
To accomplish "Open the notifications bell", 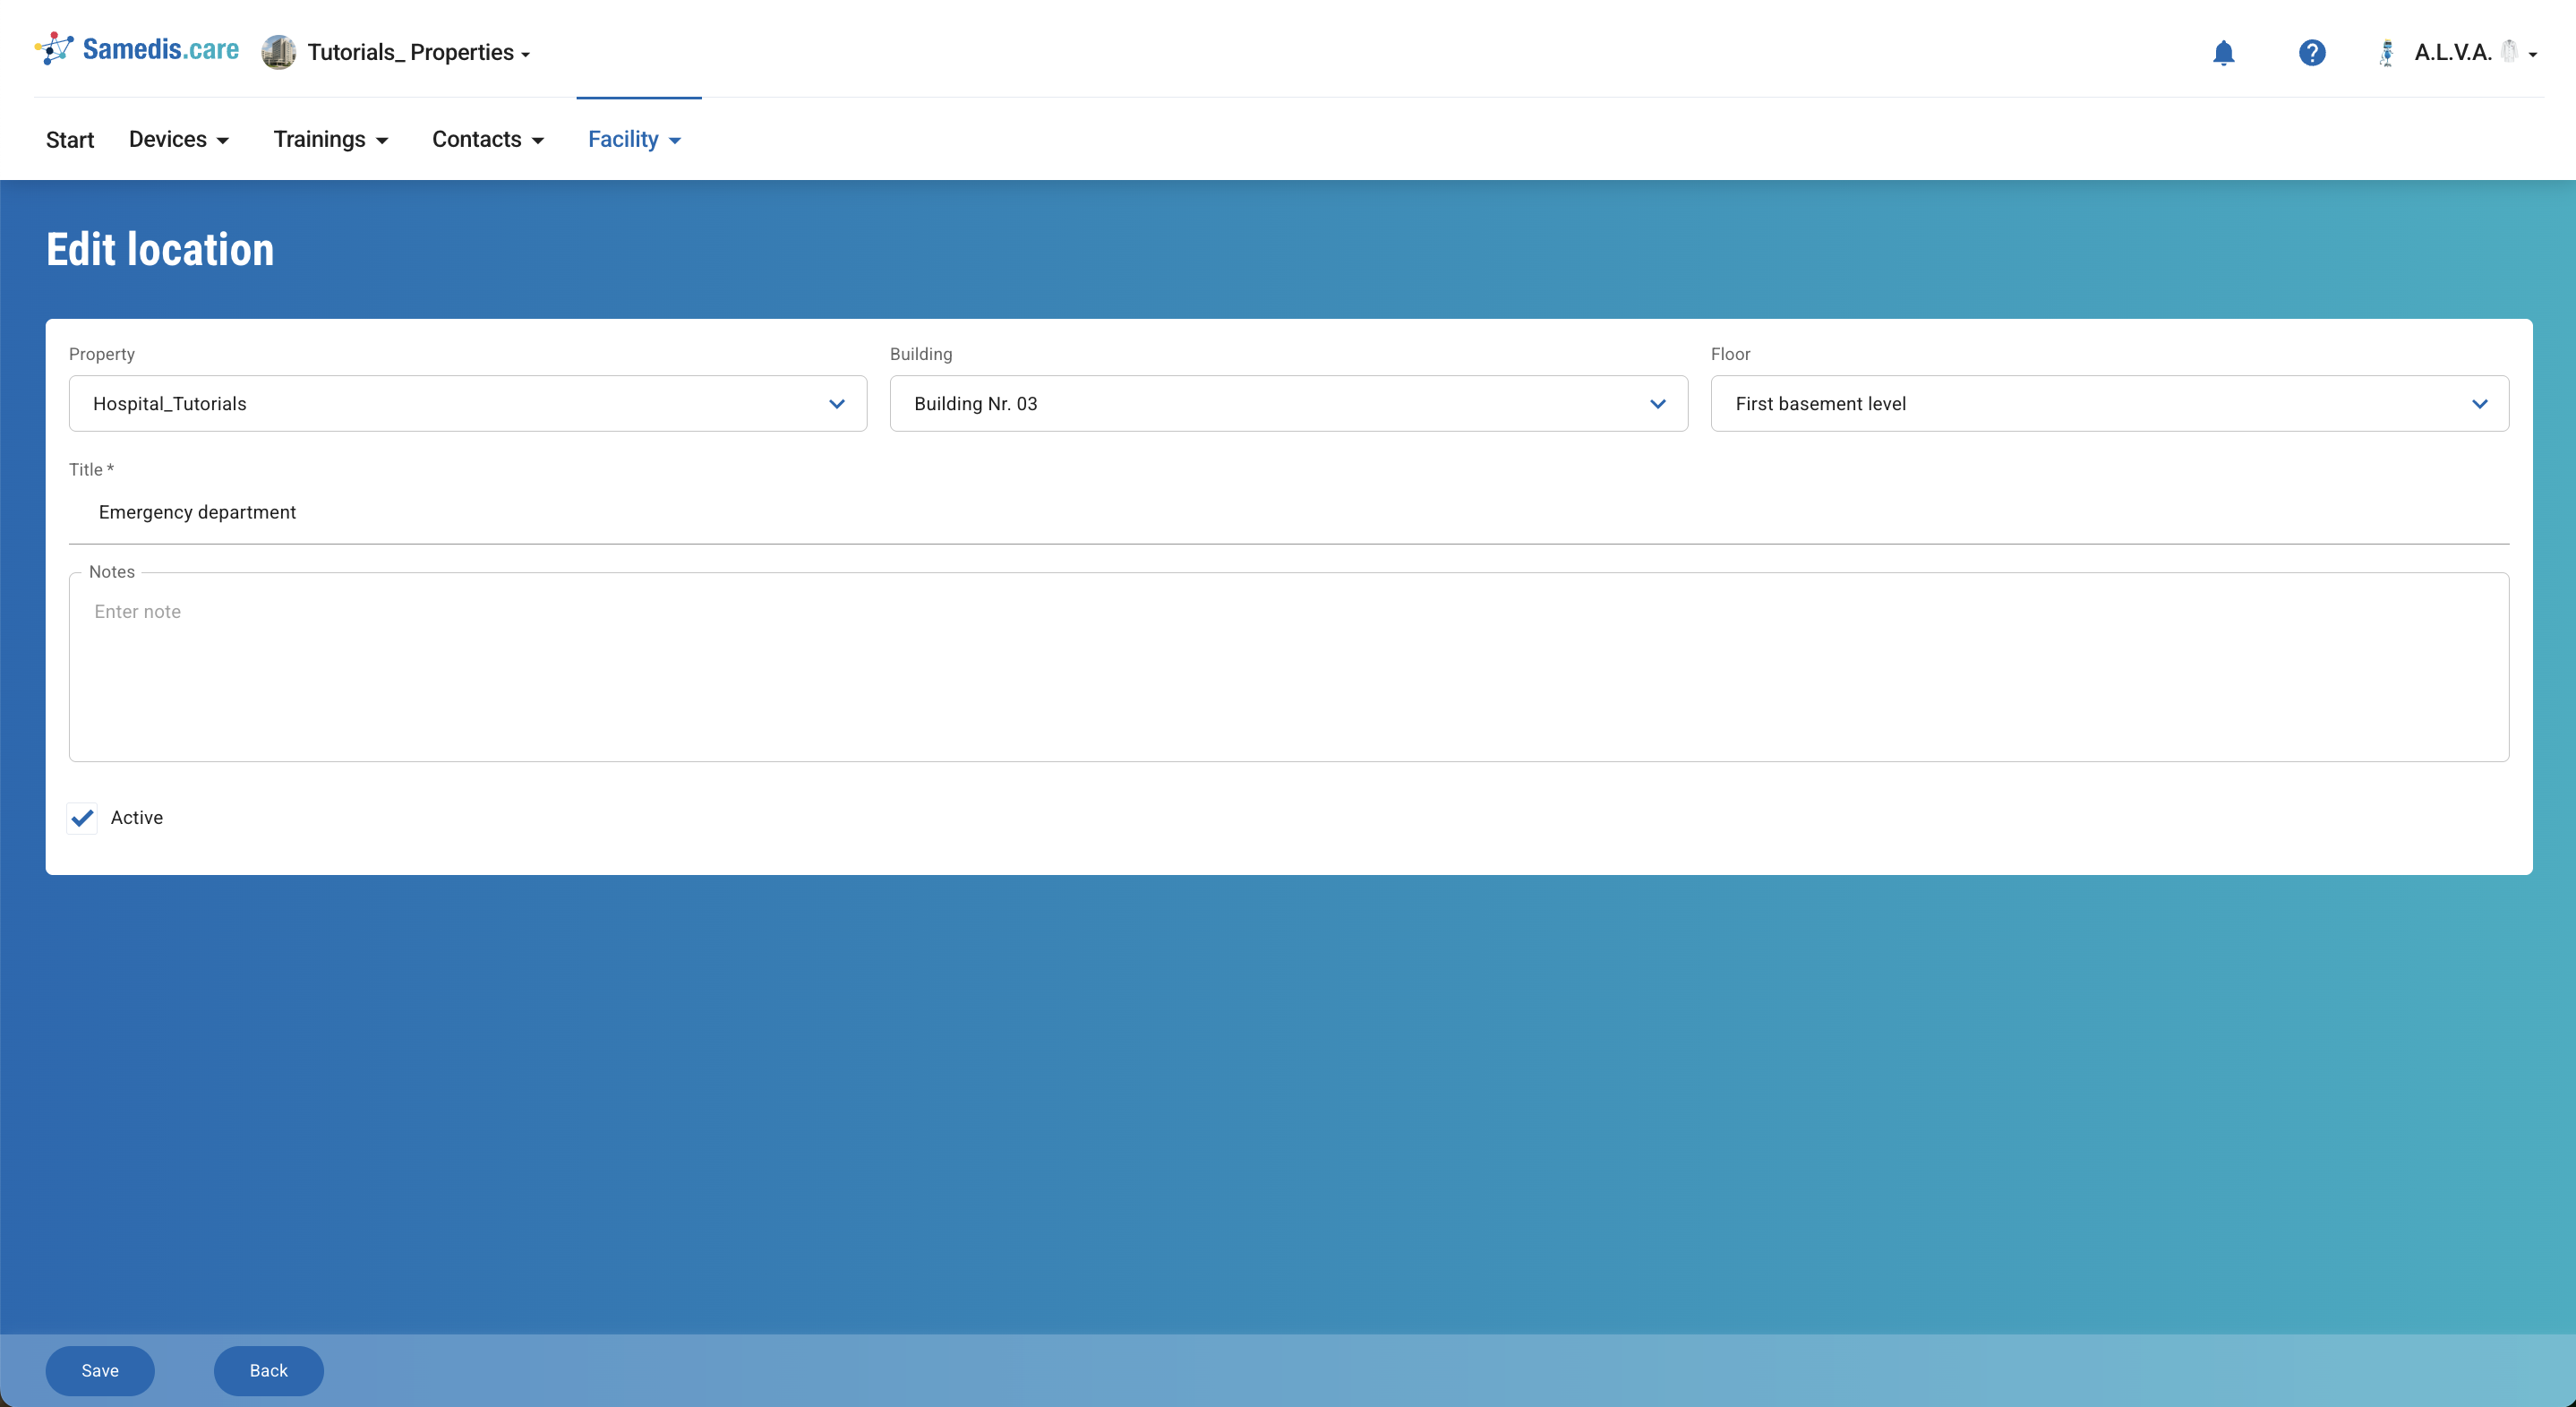I will 2223,52.
